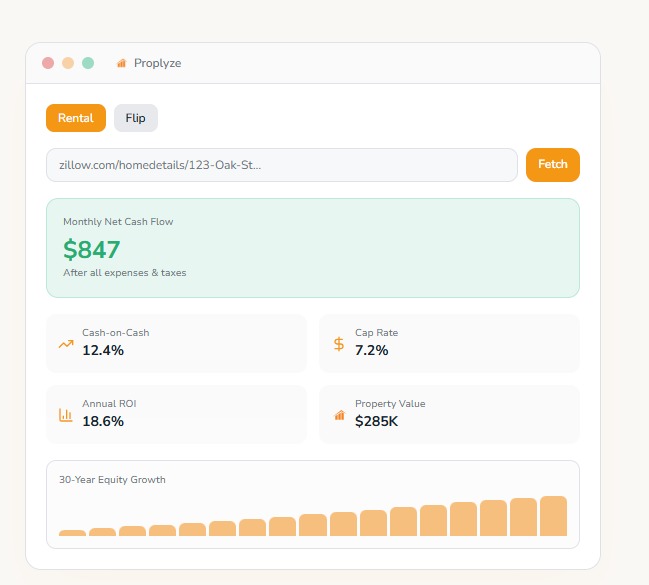Open the Property Value $285K card
Image resolution: width=649 pixels, height=585 pixels.
(x=449, y=414)
